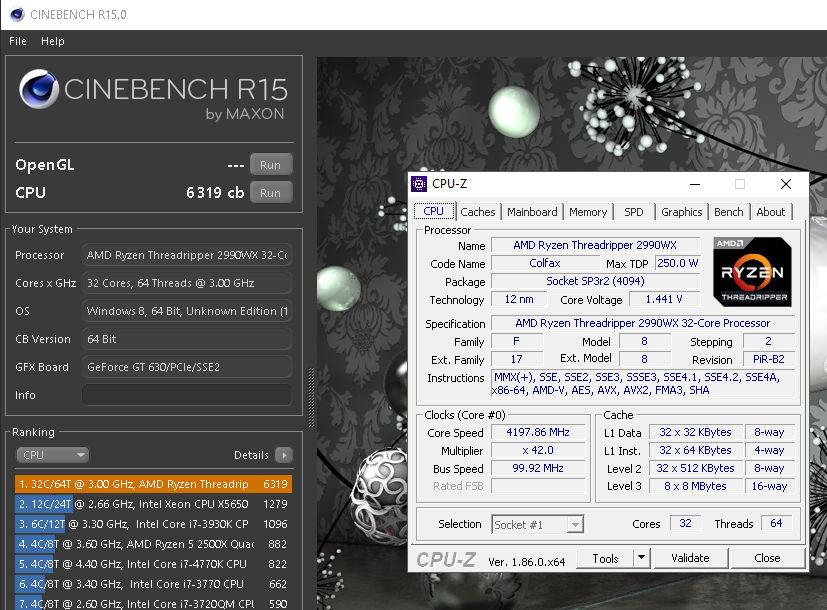Switch to the About tab in CPU-Z

(771, 212)
